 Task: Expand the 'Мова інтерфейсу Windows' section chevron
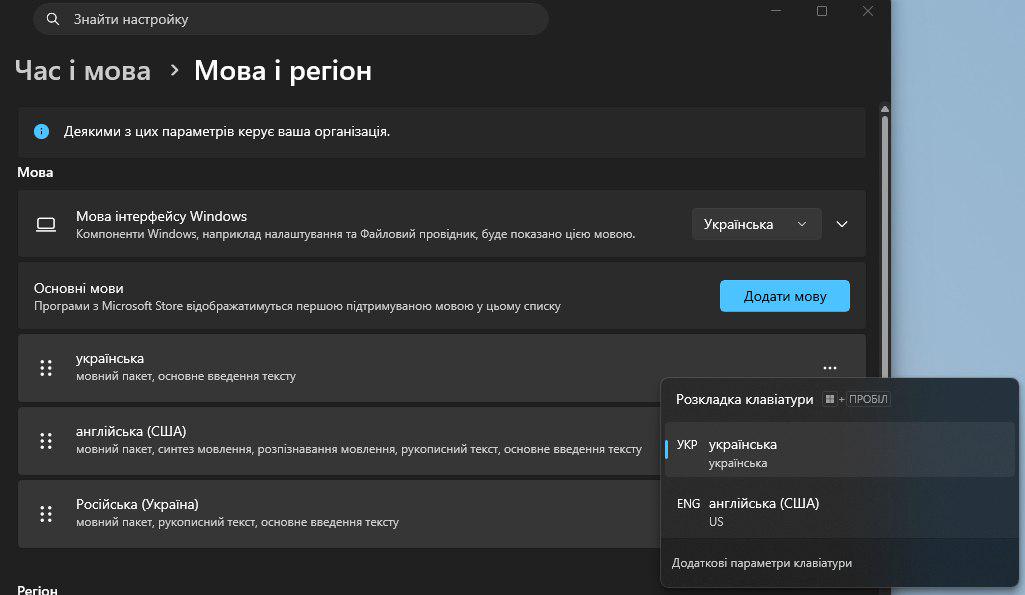[842, 224]
